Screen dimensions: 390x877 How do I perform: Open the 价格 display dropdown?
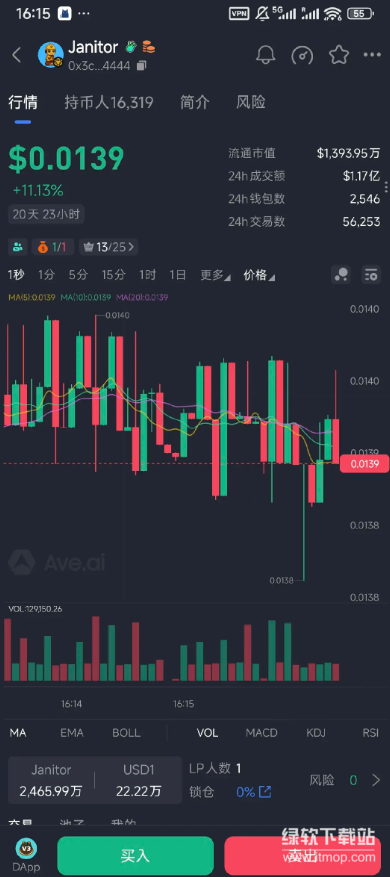259,275
